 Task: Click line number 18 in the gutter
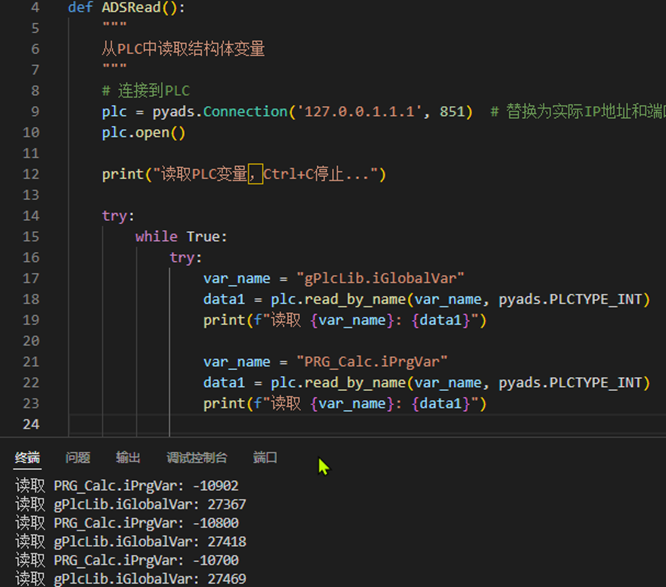click(x=31, y=299)
